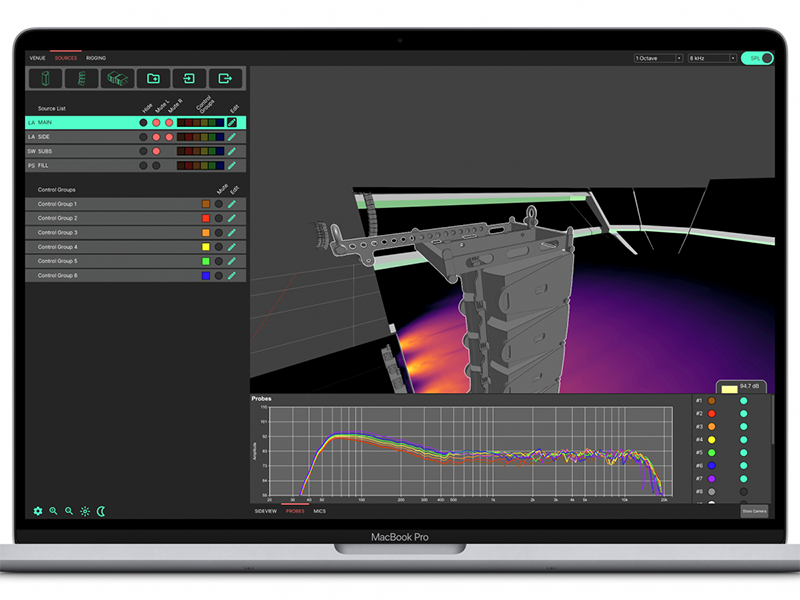800x600 pixels.
Task: Disable probe #4 using its teal toggle
Action: click(x=743, y=439)
